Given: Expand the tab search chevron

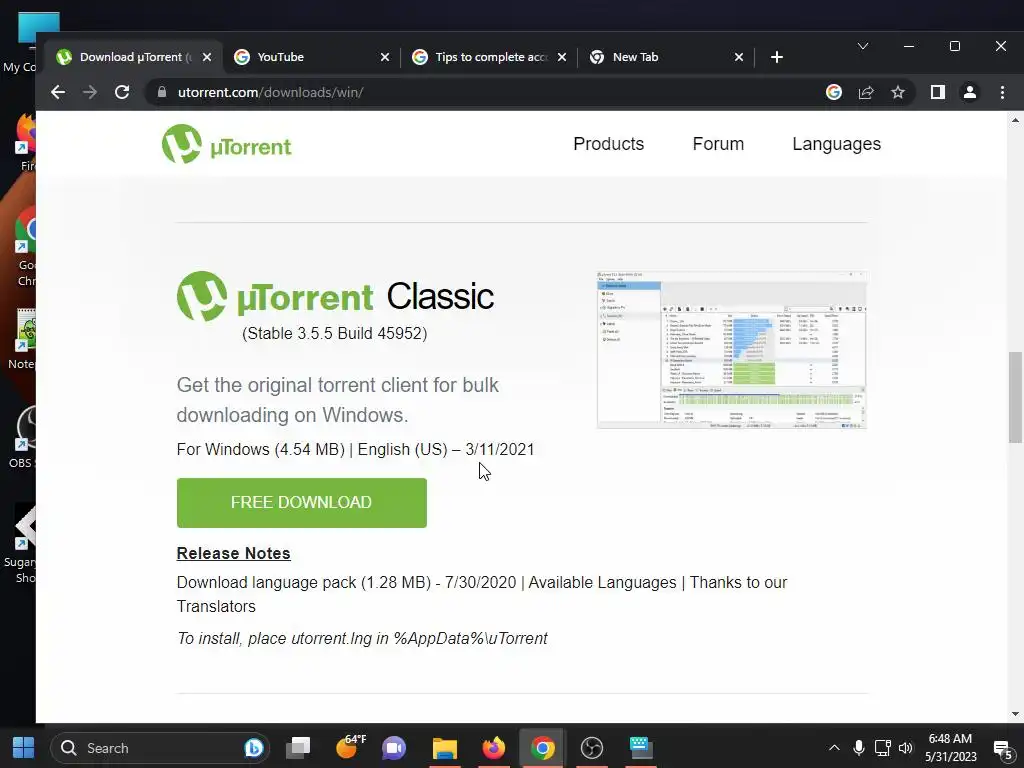Looking at the screenshot, I should coord(863,46).
